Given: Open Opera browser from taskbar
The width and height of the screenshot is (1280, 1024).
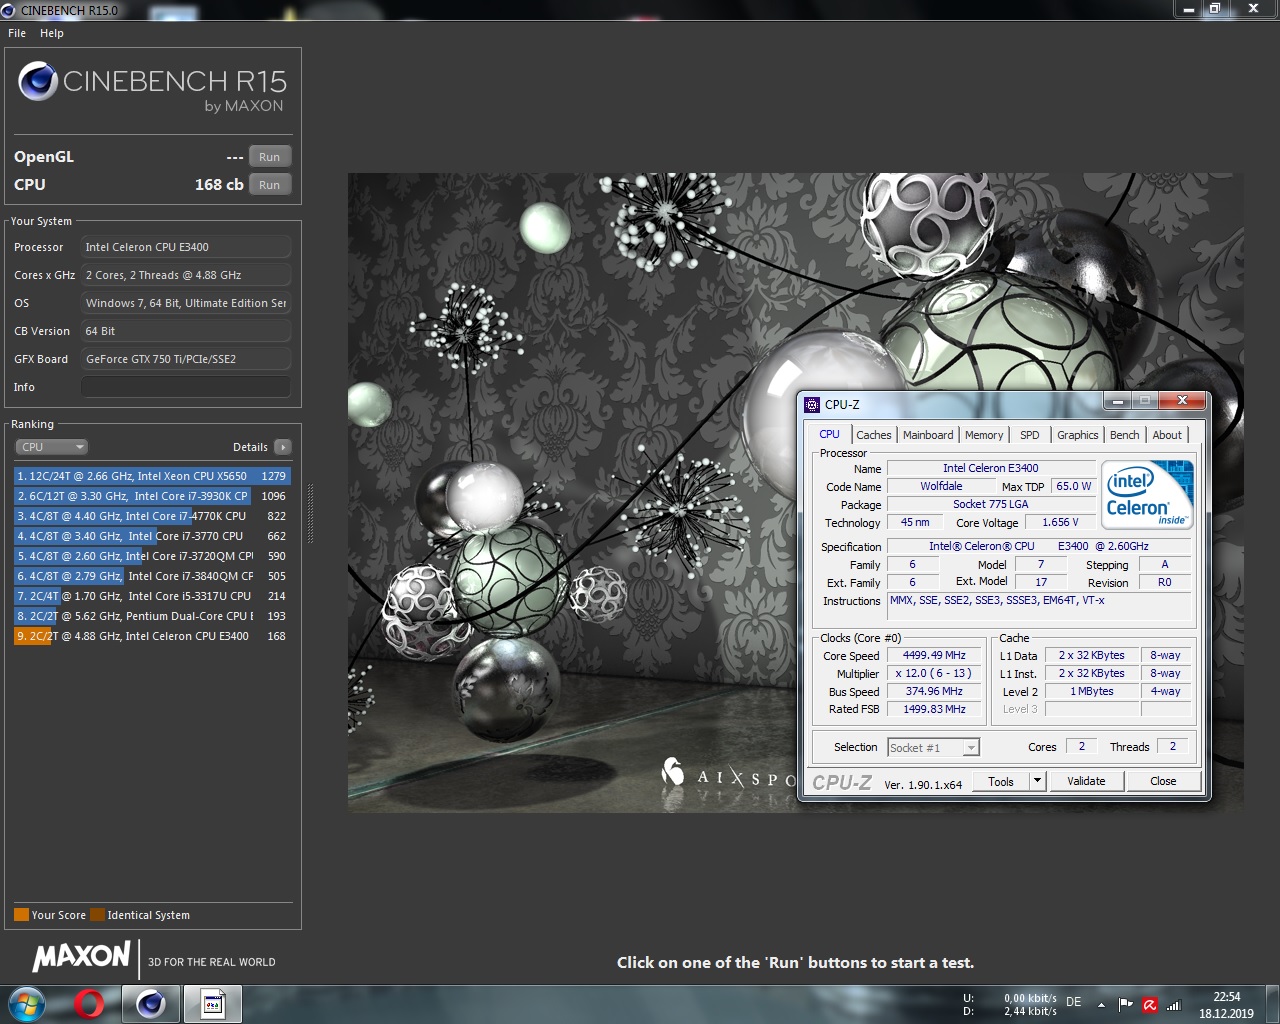Looking at the screenshot, I should coord(89,1003).
